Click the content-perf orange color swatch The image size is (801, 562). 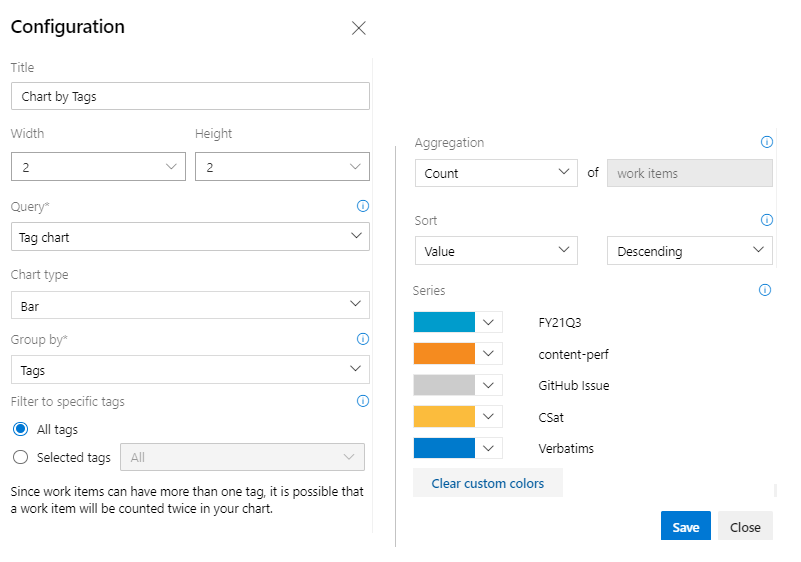click(x=444, y=354)
